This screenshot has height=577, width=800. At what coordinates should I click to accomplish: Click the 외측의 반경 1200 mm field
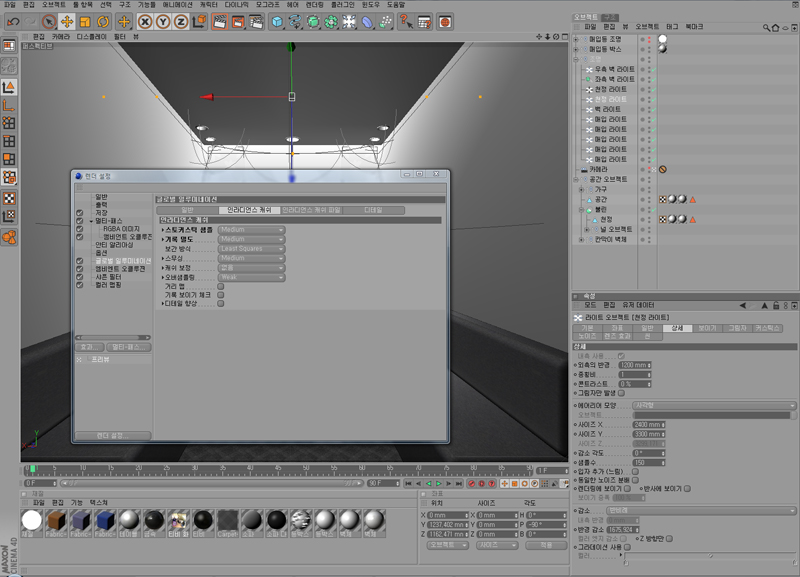[x=634, y=365]
